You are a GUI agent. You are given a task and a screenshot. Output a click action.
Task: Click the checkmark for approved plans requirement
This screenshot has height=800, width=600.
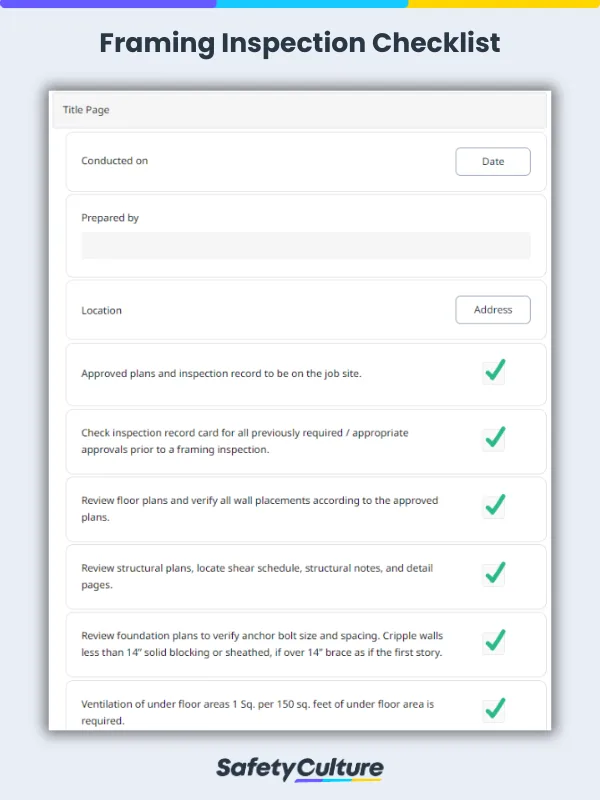pos(494,371)
